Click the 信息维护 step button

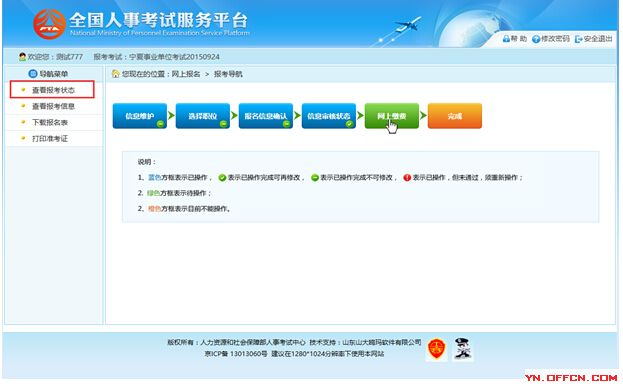tap(140, 116)
